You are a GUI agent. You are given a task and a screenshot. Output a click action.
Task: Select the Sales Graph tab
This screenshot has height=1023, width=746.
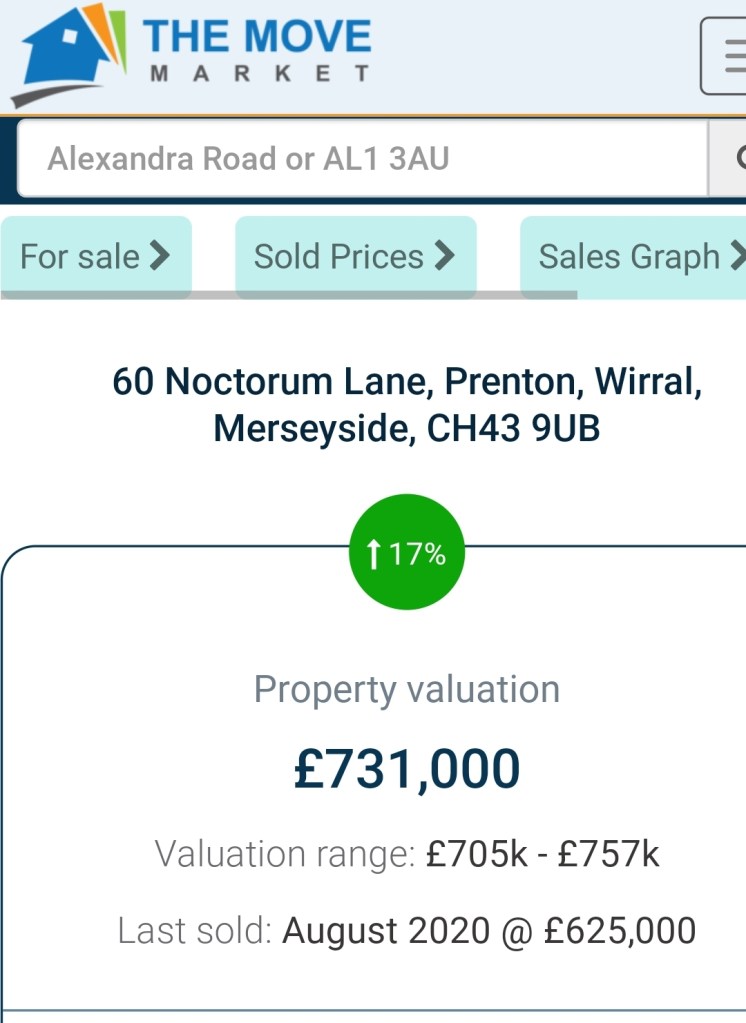pos(629,257)
